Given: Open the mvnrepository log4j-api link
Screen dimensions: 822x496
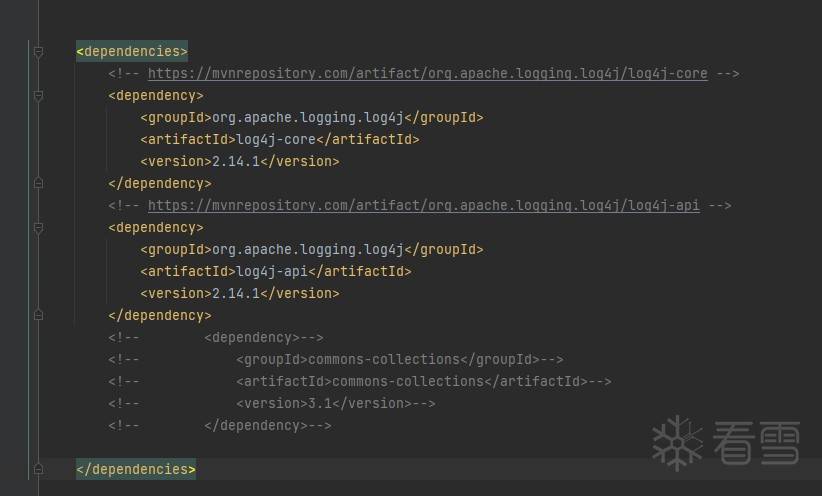Looking at the screenshot, I should [423, 206].
